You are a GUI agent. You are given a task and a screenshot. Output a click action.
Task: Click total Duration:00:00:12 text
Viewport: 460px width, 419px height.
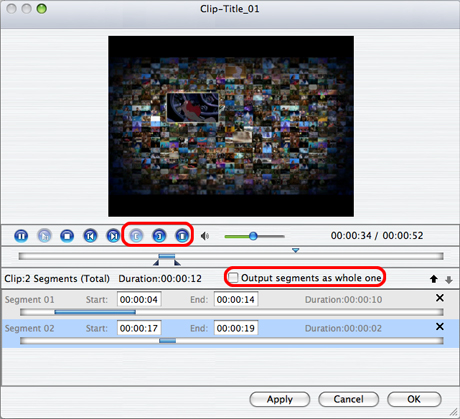coord(160,279)
